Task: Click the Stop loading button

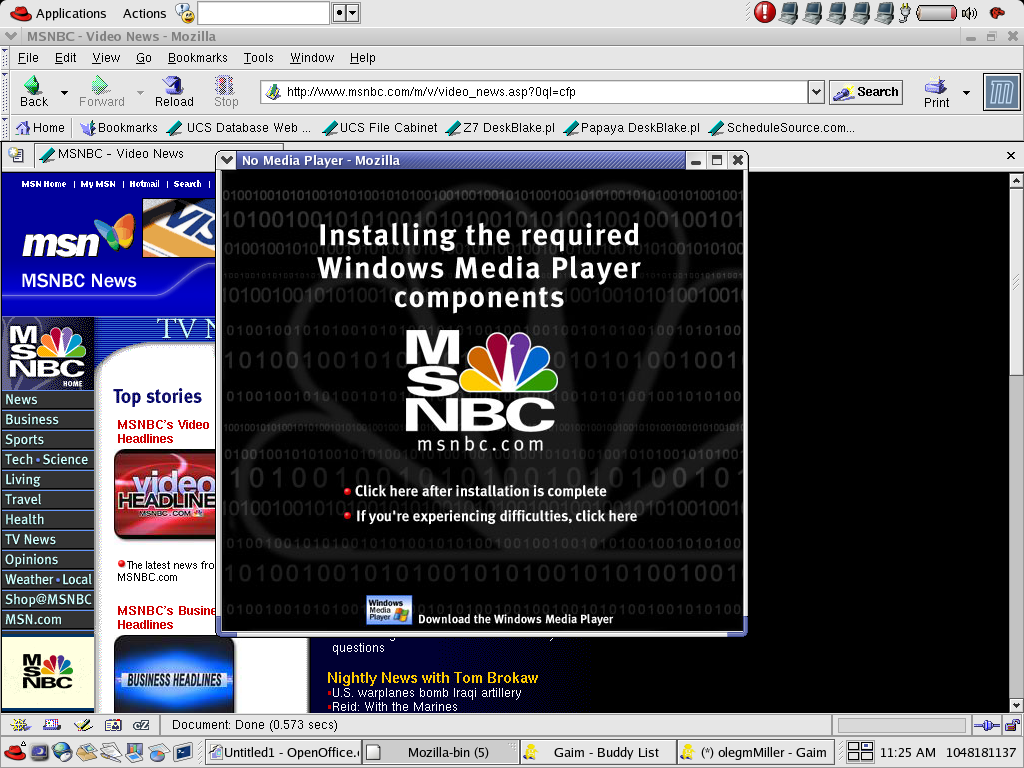Action: (225, 91)
